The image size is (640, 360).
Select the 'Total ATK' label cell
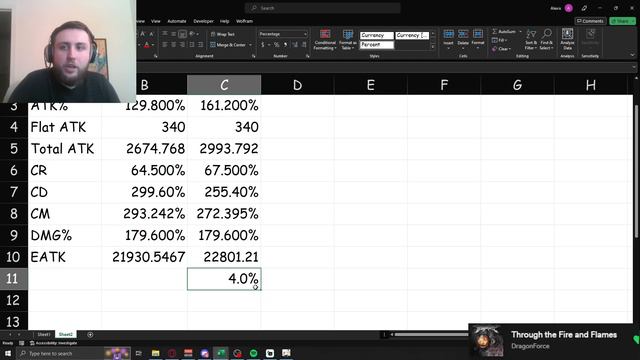64,149
